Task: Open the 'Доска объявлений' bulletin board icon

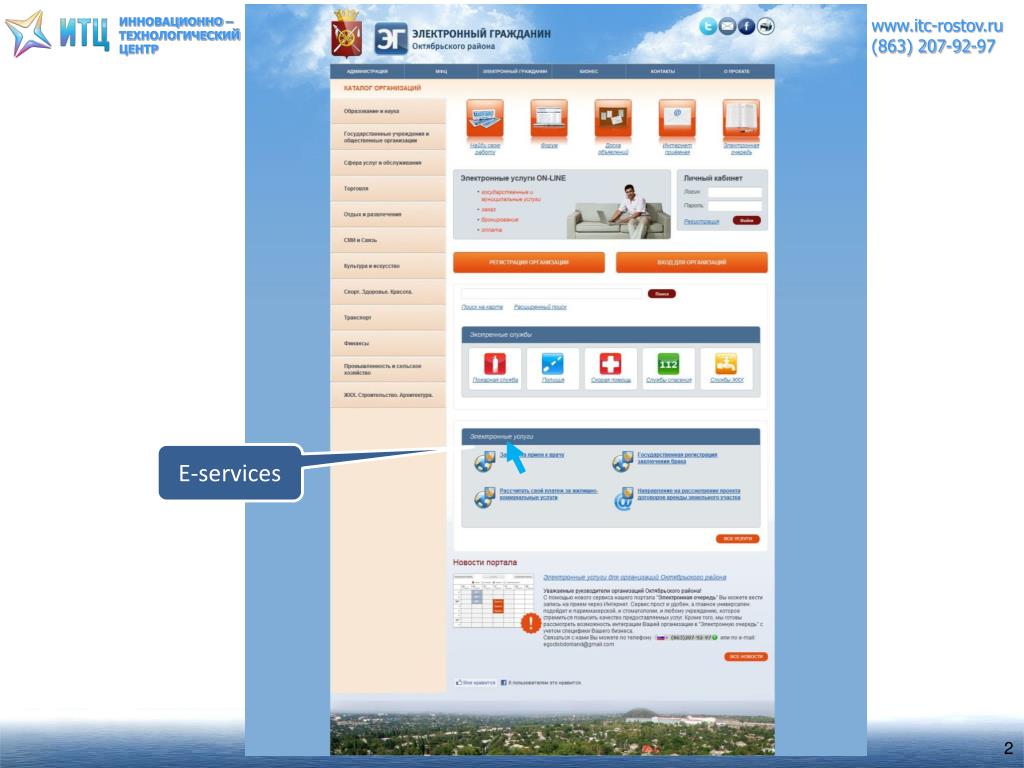Action: pos(613,119)
